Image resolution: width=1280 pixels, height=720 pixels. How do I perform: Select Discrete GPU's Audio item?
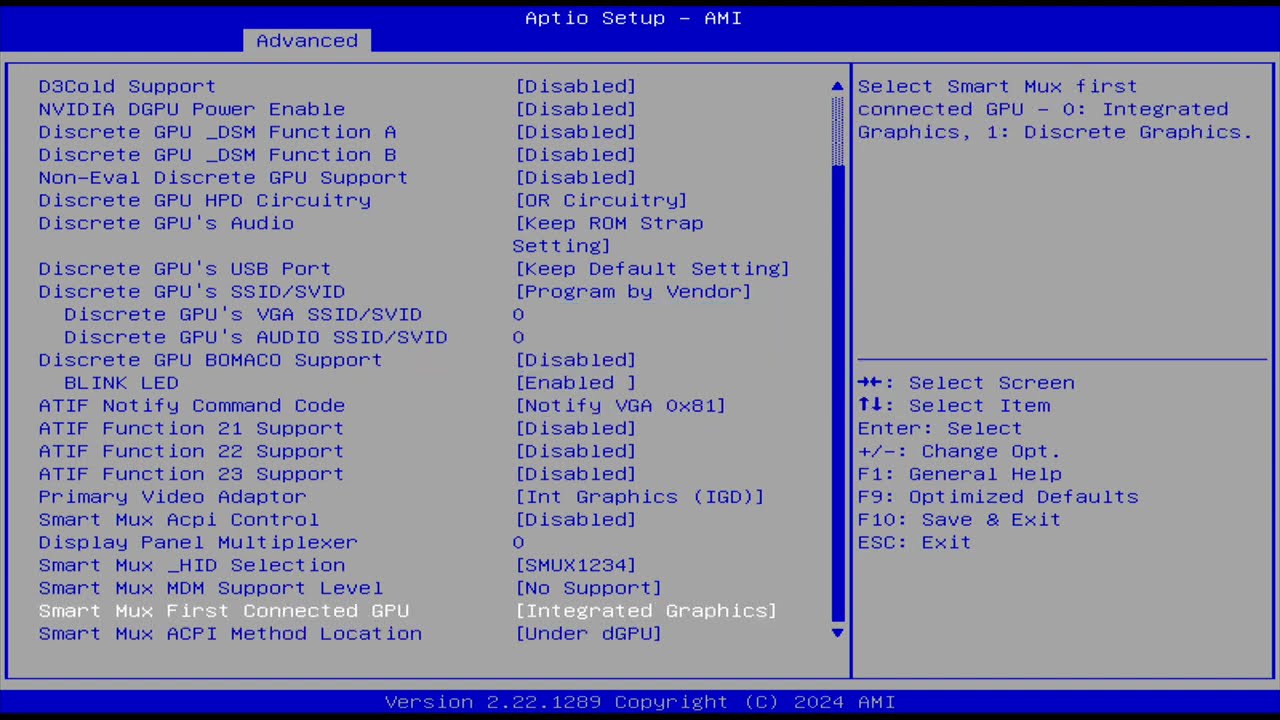pyautogui.click(x=166, y=223)
